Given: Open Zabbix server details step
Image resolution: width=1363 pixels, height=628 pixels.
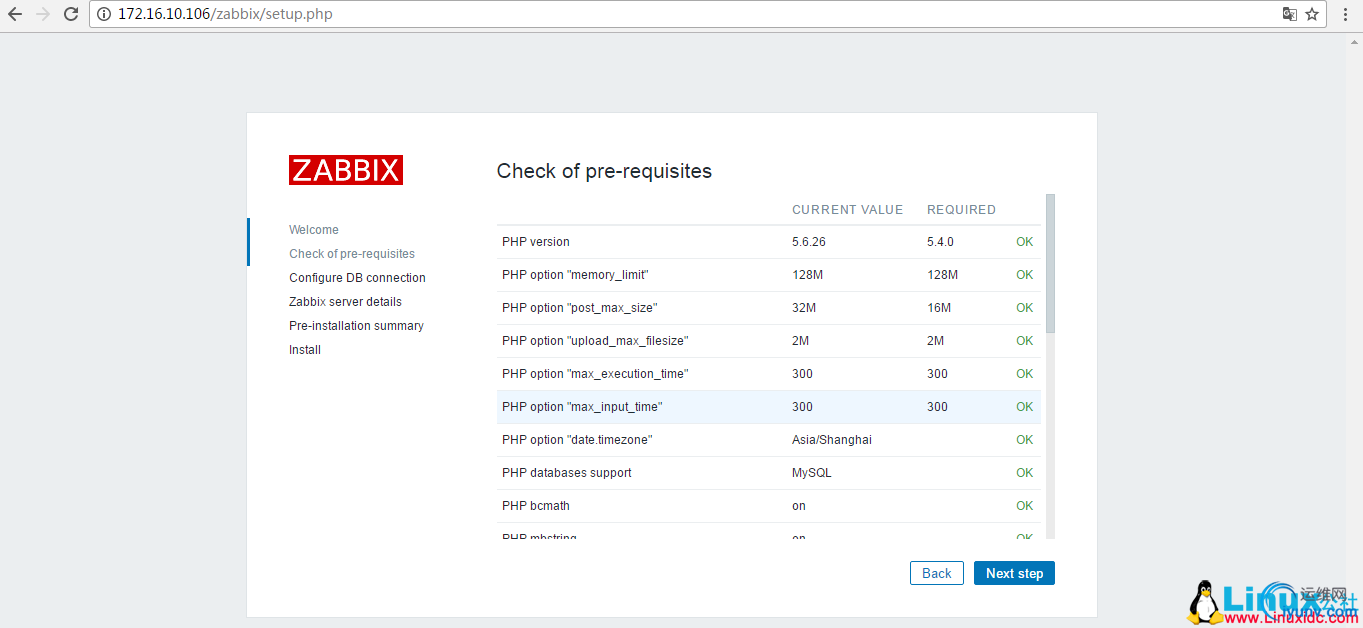Looking at the screenshot, I should point(345,302).
